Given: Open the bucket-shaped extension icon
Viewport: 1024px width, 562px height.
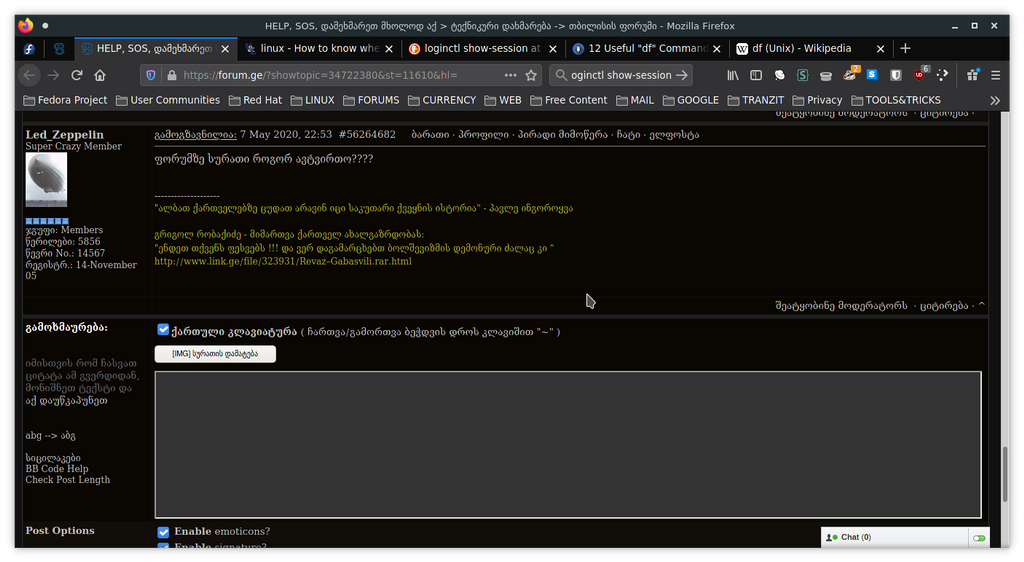Looking at the screenshot, I should 826,76.
